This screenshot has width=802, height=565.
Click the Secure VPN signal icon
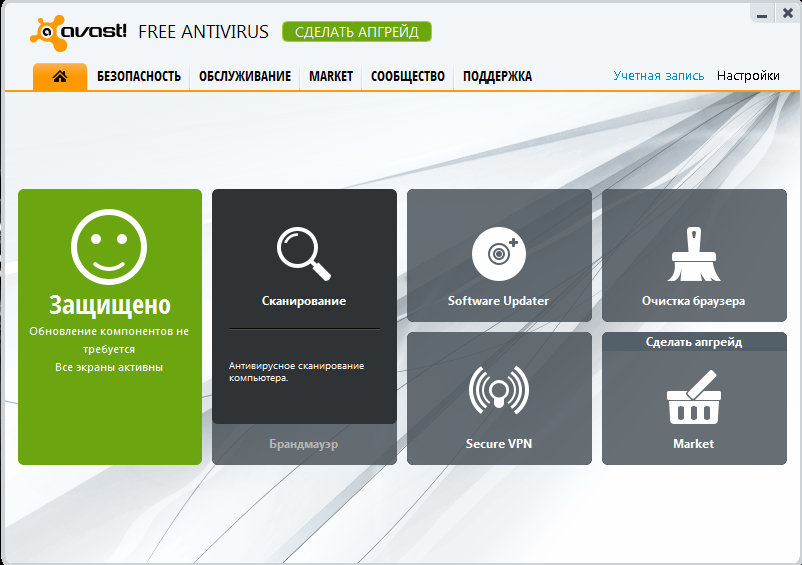tap(499, 390)
